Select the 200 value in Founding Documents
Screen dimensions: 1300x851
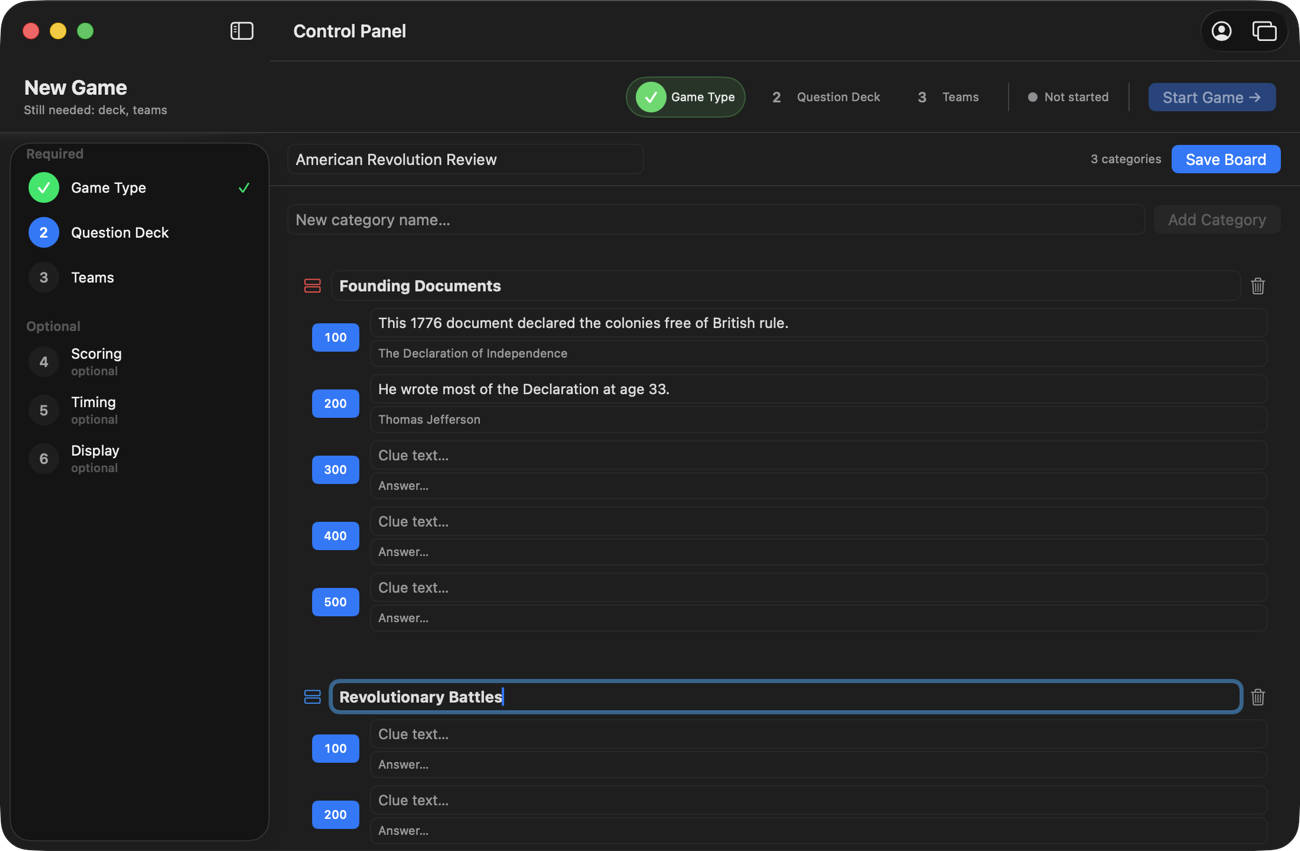(x=336, y=404)
